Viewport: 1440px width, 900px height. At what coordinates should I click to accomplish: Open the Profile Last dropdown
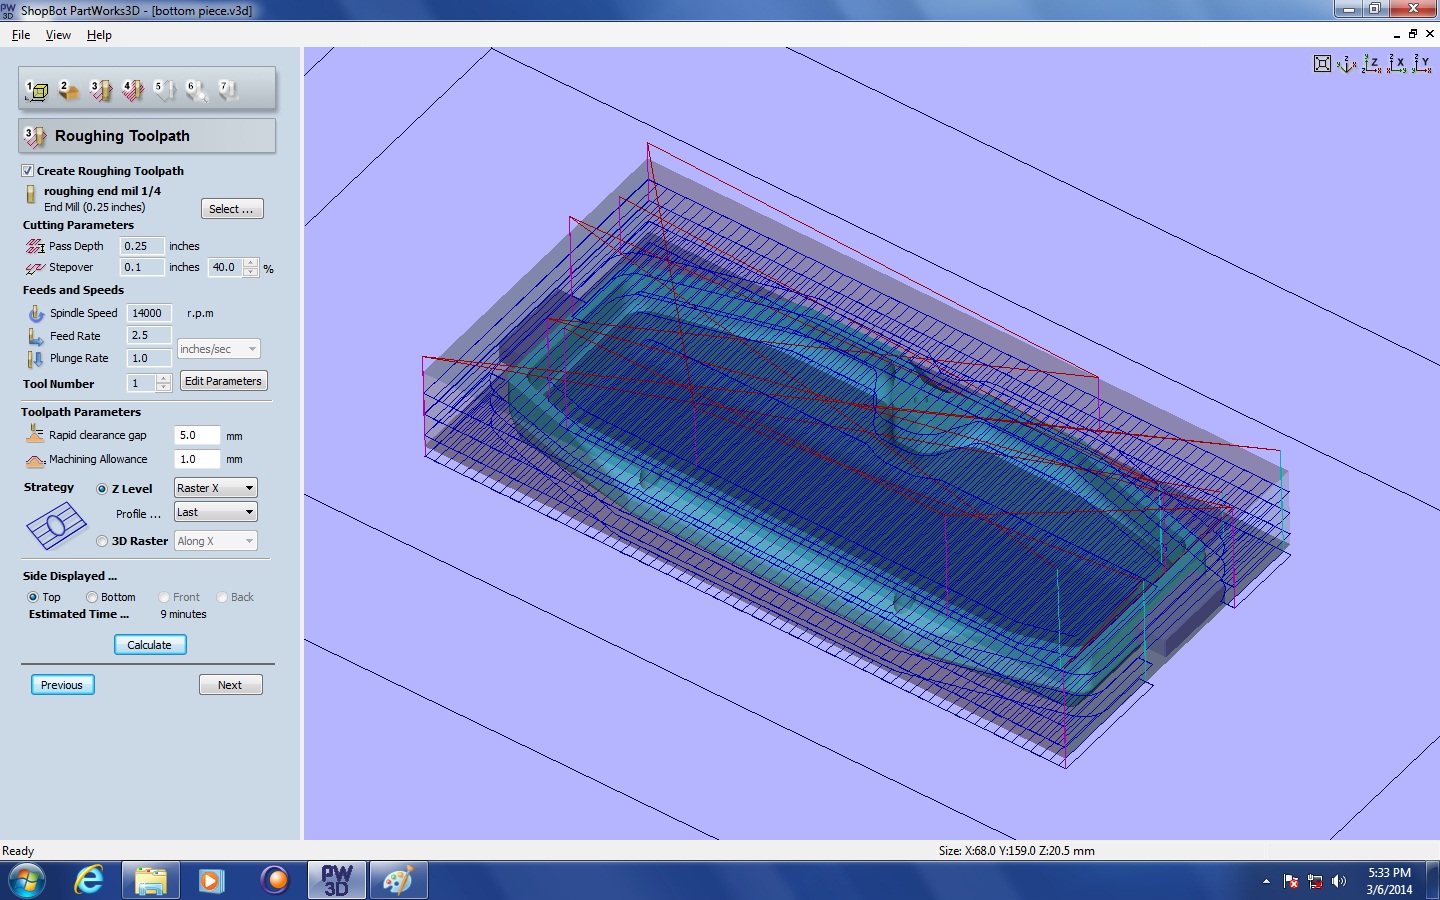[216, 512]
